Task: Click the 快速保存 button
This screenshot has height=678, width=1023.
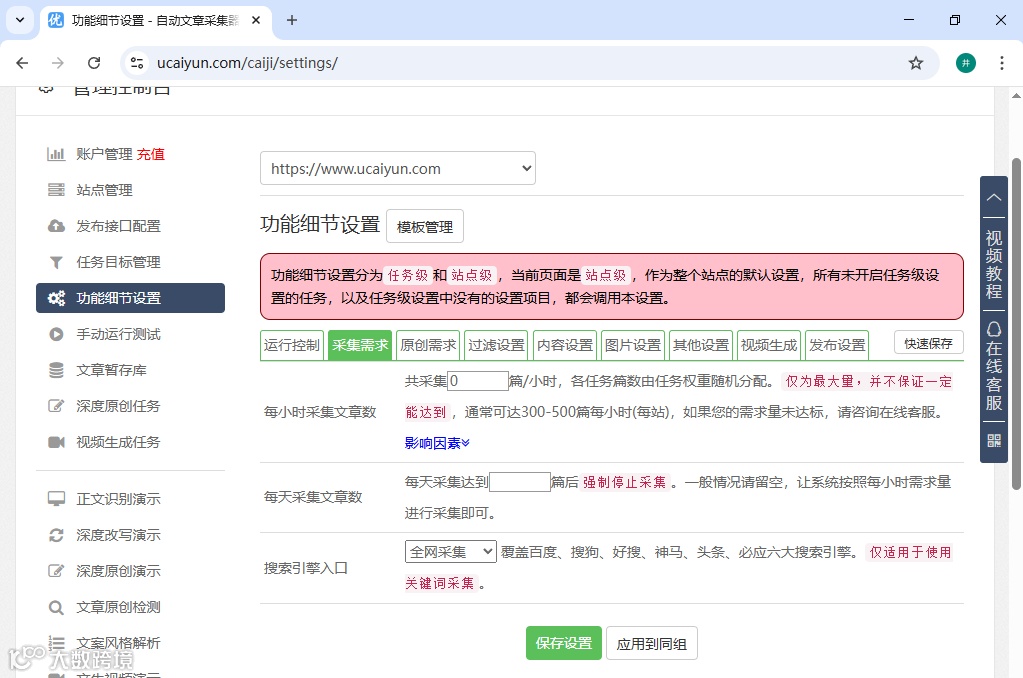Action: click(x=928, y=343)
